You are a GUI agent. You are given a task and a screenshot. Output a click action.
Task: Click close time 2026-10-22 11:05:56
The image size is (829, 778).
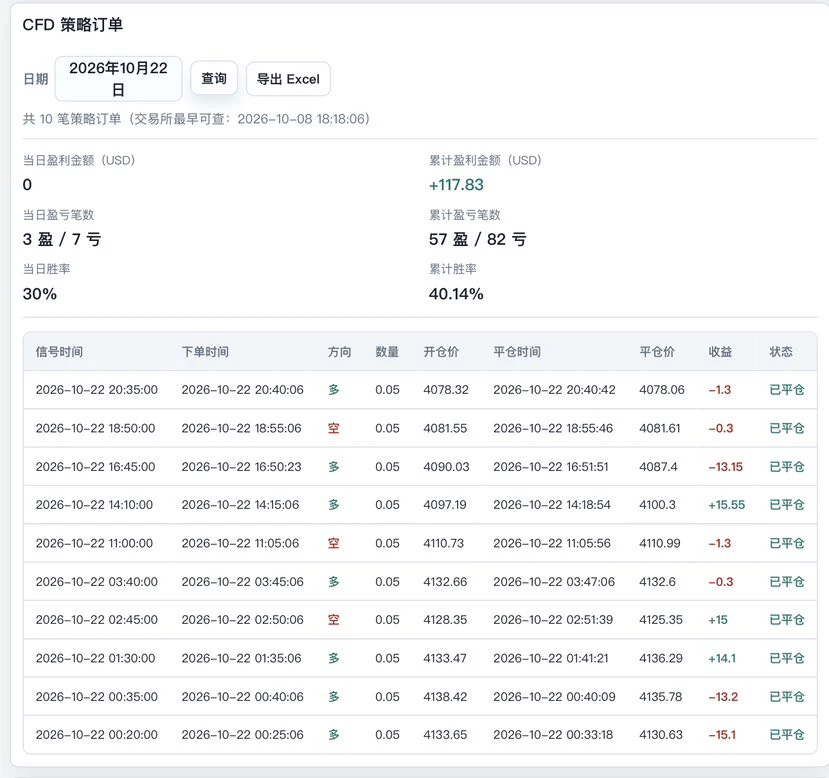pos(552,543)
